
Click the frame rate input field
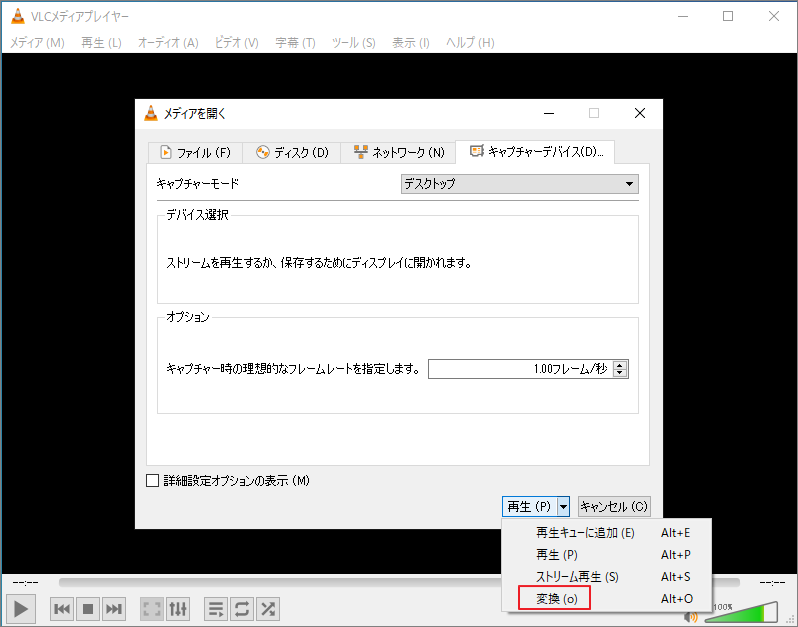(521, 369)
